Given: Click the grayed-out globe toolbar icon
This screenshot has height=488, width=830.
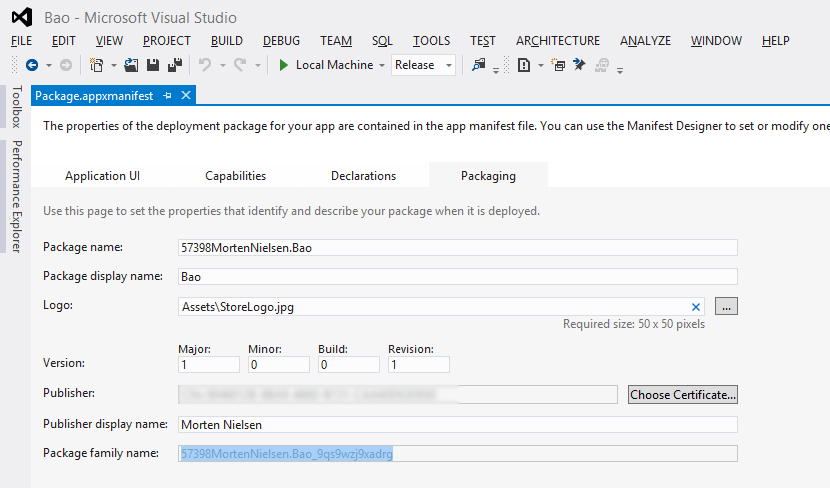Looking at the screenshot, I should (x=602, y=65).
